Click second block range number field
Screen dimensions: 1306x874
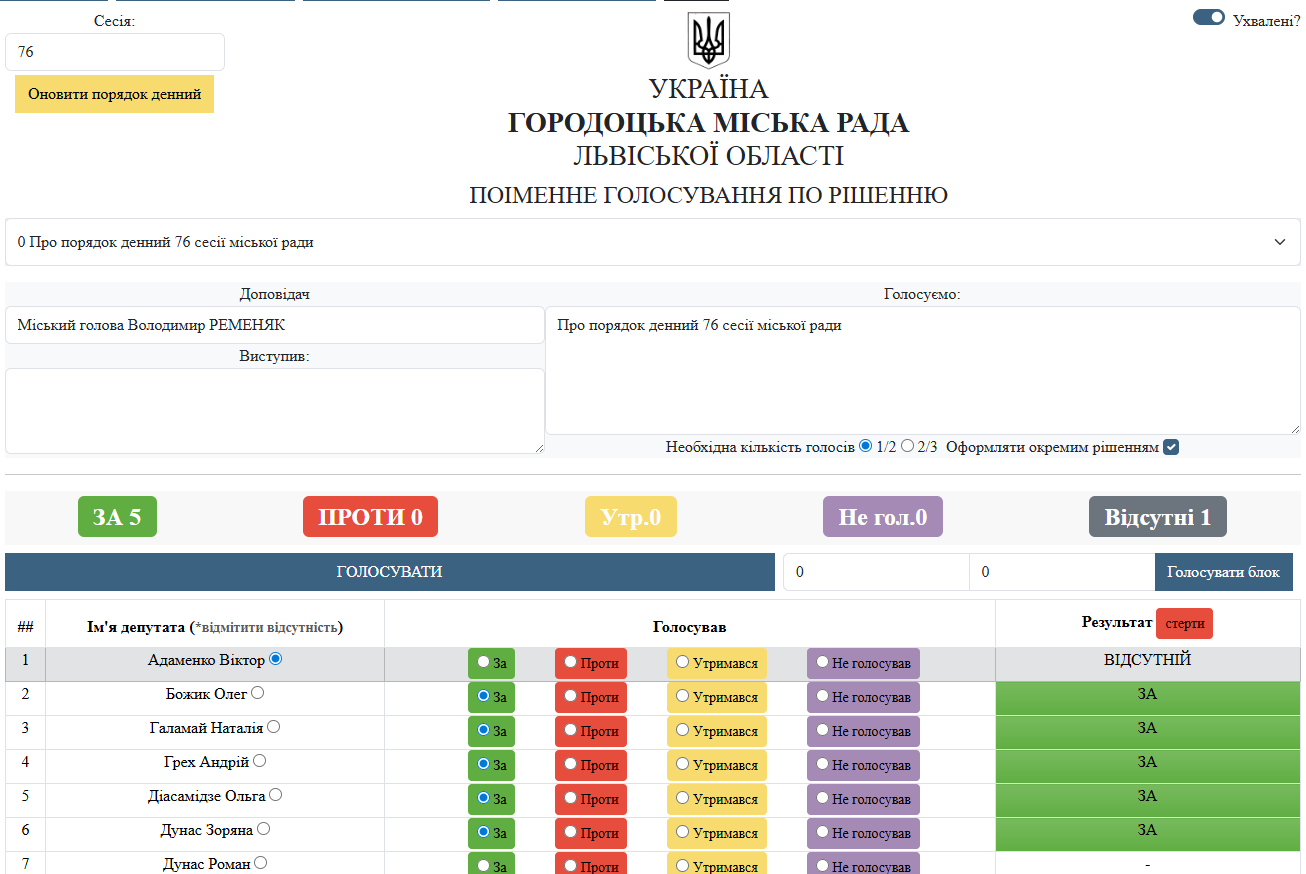click(1062, 572)
